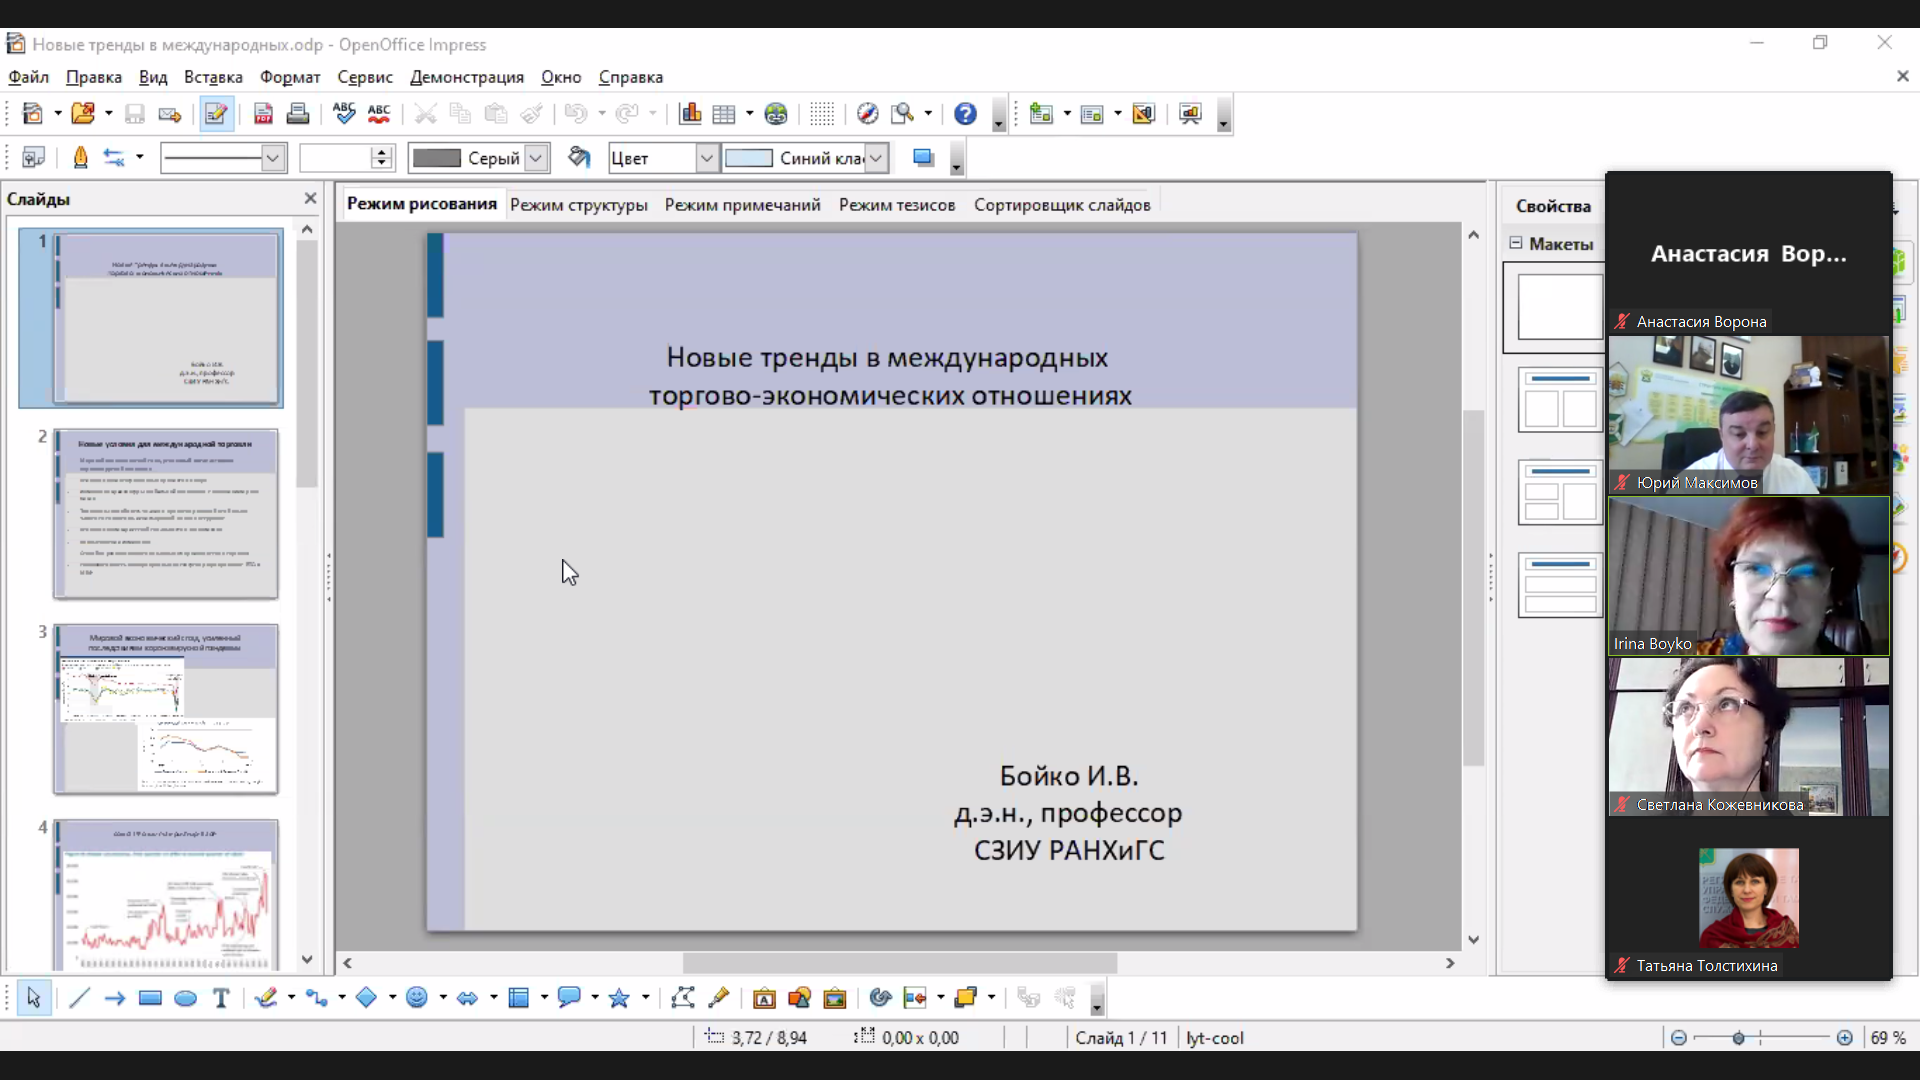Switch to Режим примечаний tab
Screen dimensions: 1920x1080
coord(742,205)
